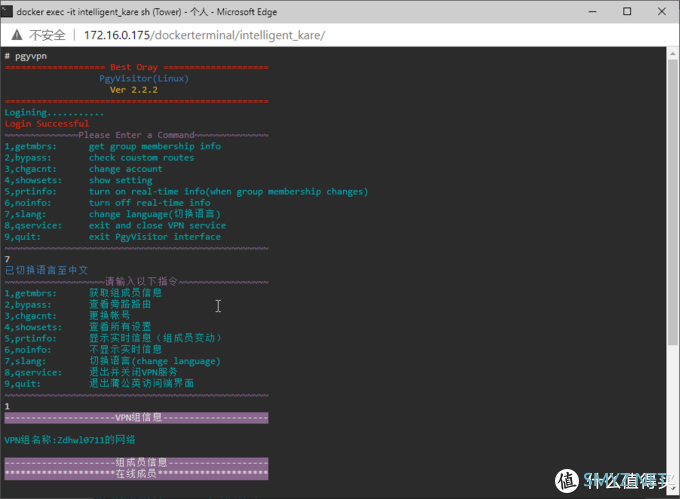Image resolution: width=680 pixels, height=499 pixels.
Task: Click the '# pgyvpn' command line
Action: pyautogui.click(x=26, y=56)
